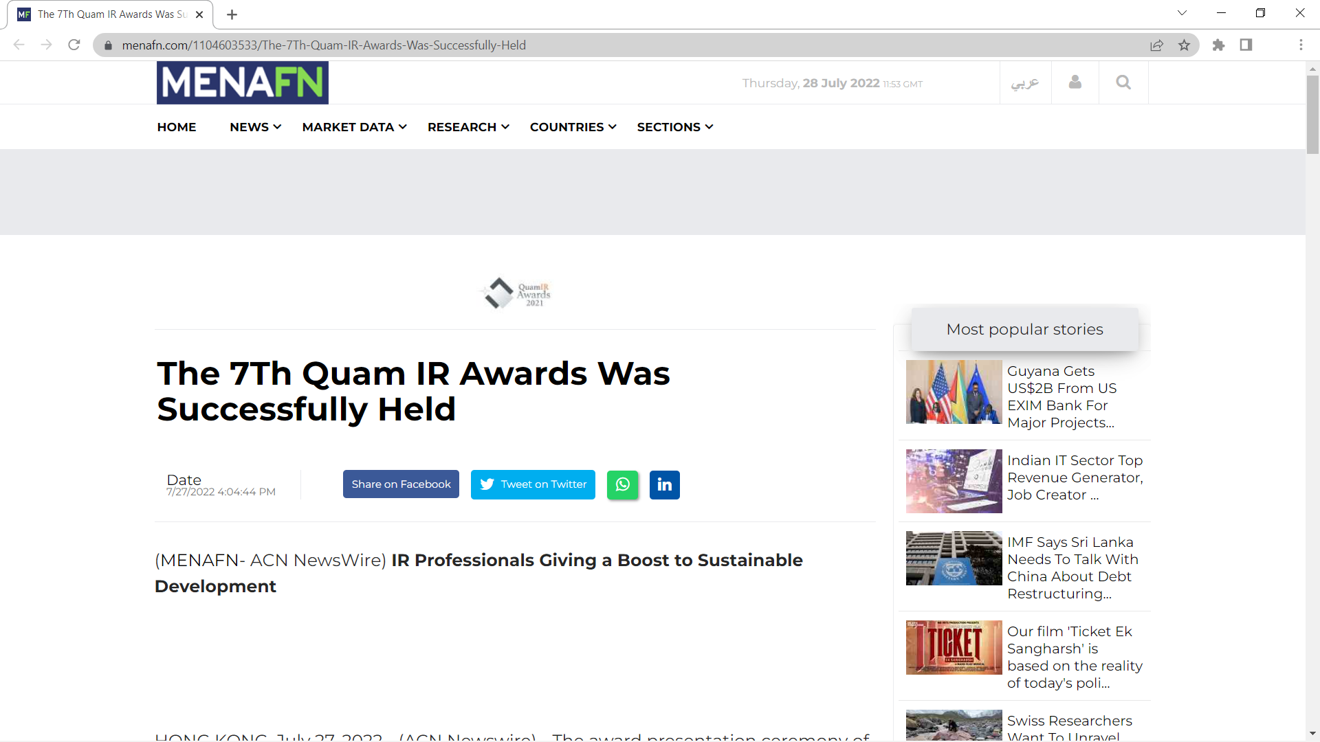Share article on LinkedIn icon
This screenshot has width=1320, height=742.
pos(664,485)
